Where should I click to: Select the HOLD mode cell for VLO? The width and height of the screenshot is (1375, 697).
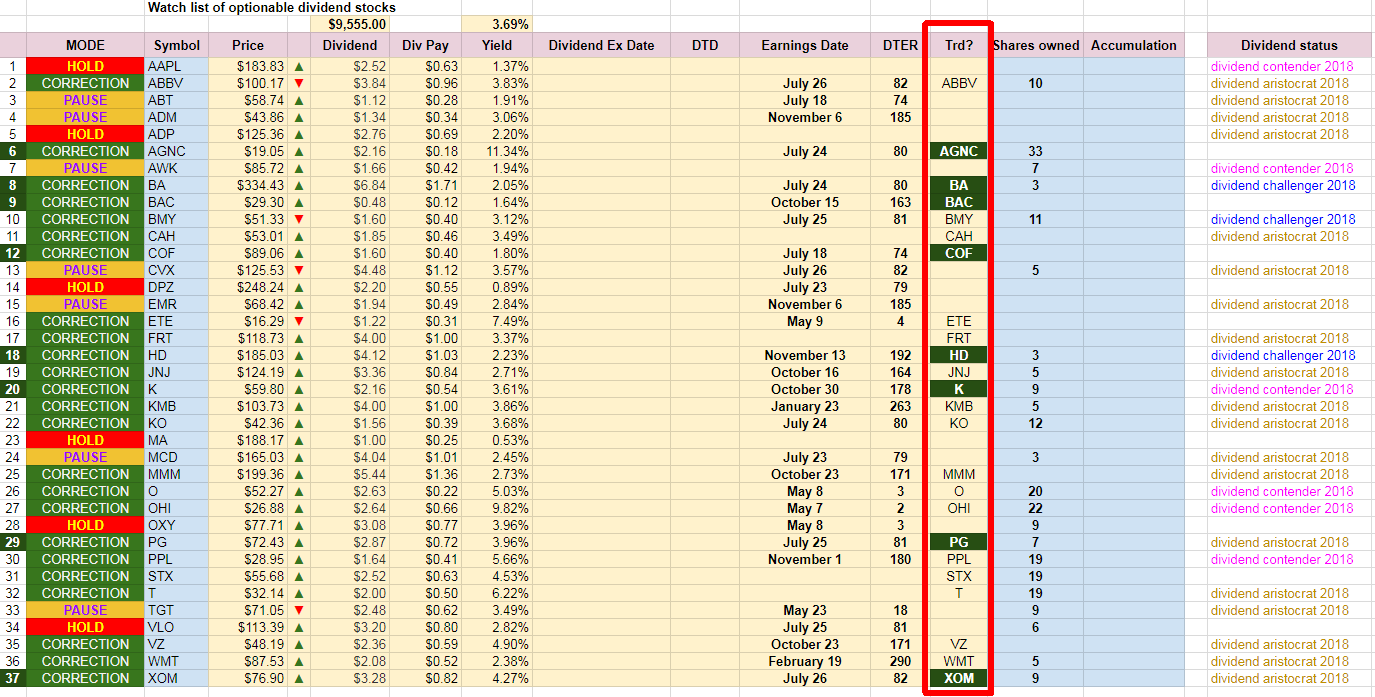pyautogui.click(x=85, y=627)
